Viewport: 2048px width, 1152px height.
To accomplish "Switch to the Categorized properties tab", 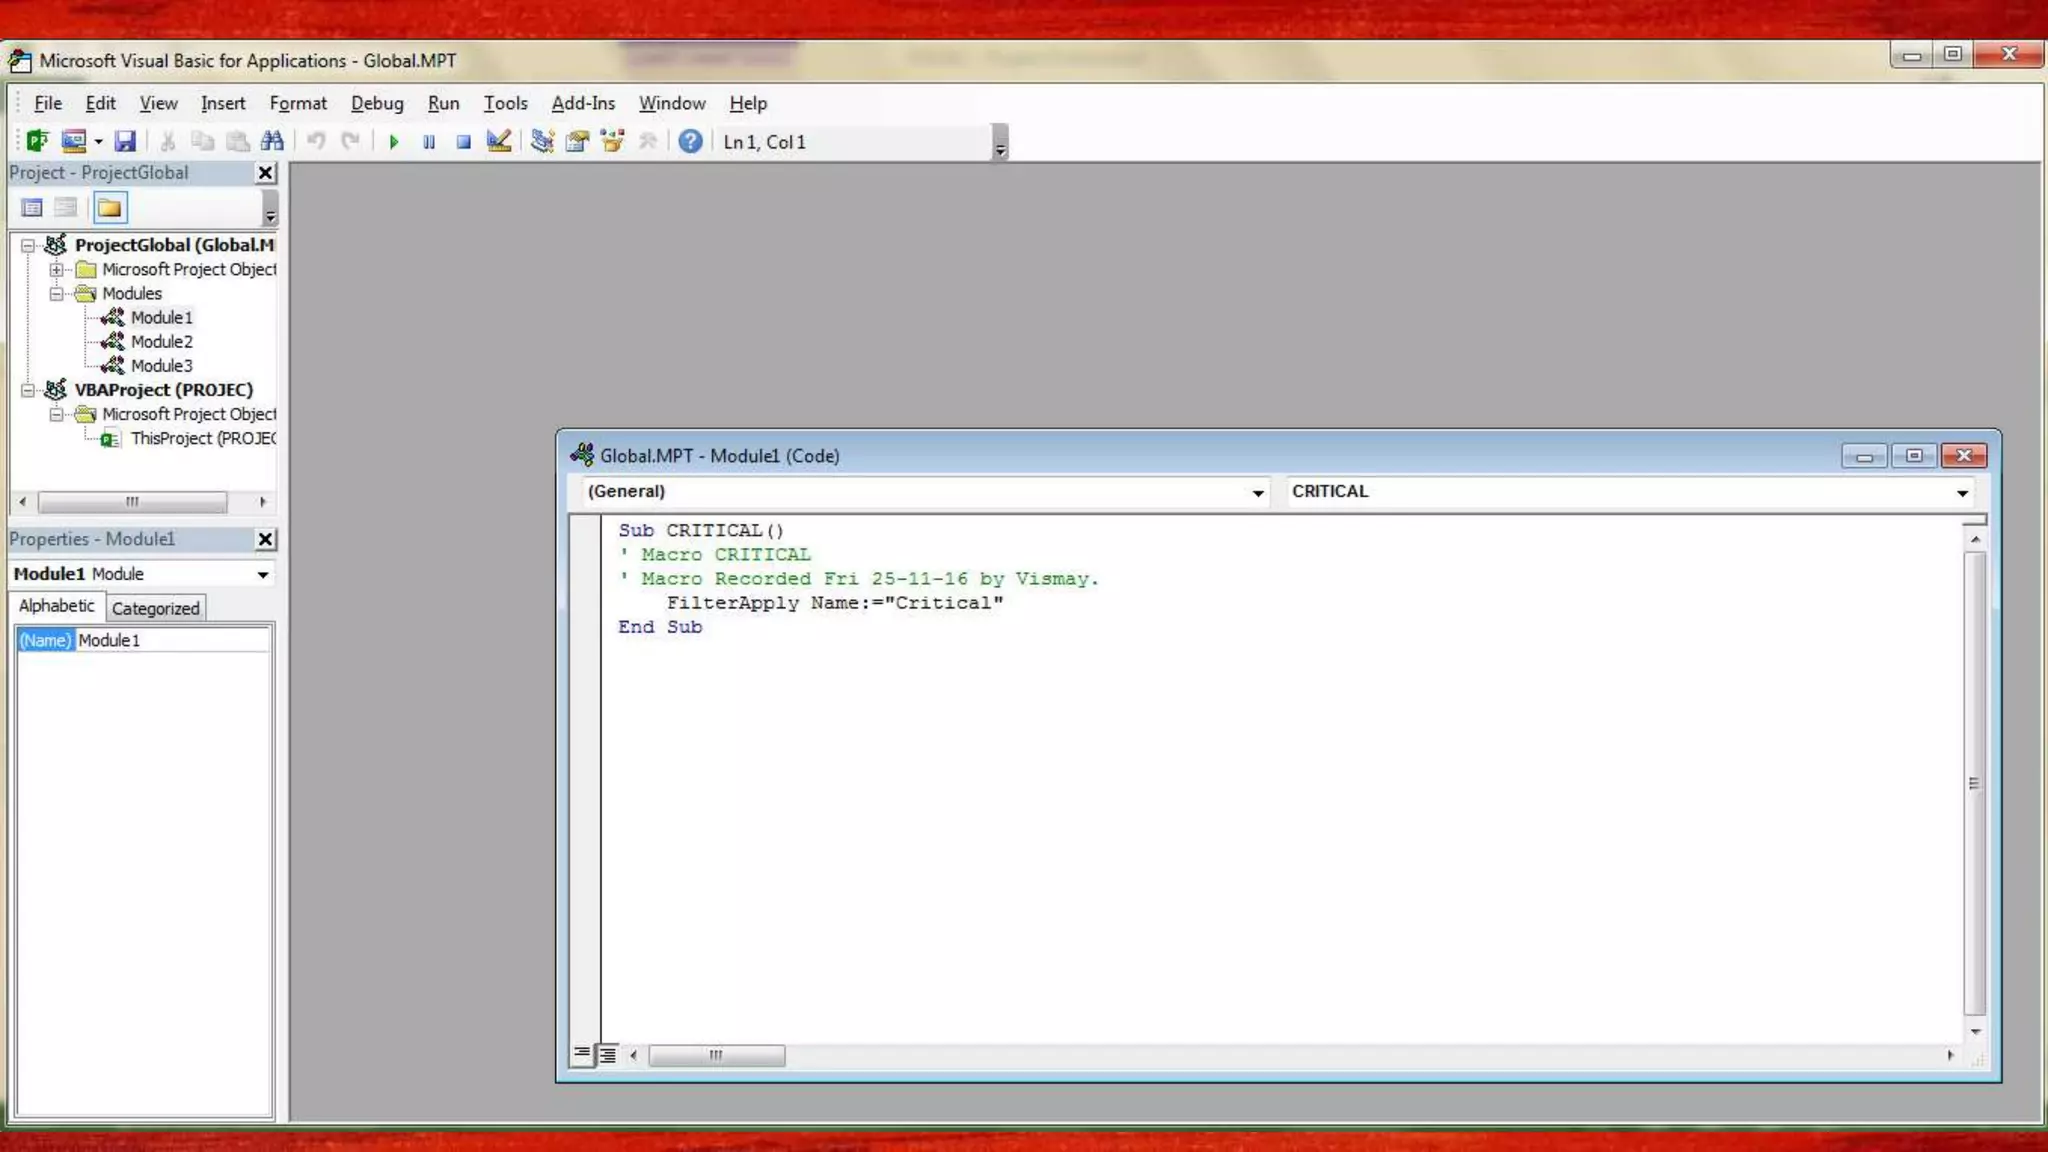I will (x=155, y=608).
